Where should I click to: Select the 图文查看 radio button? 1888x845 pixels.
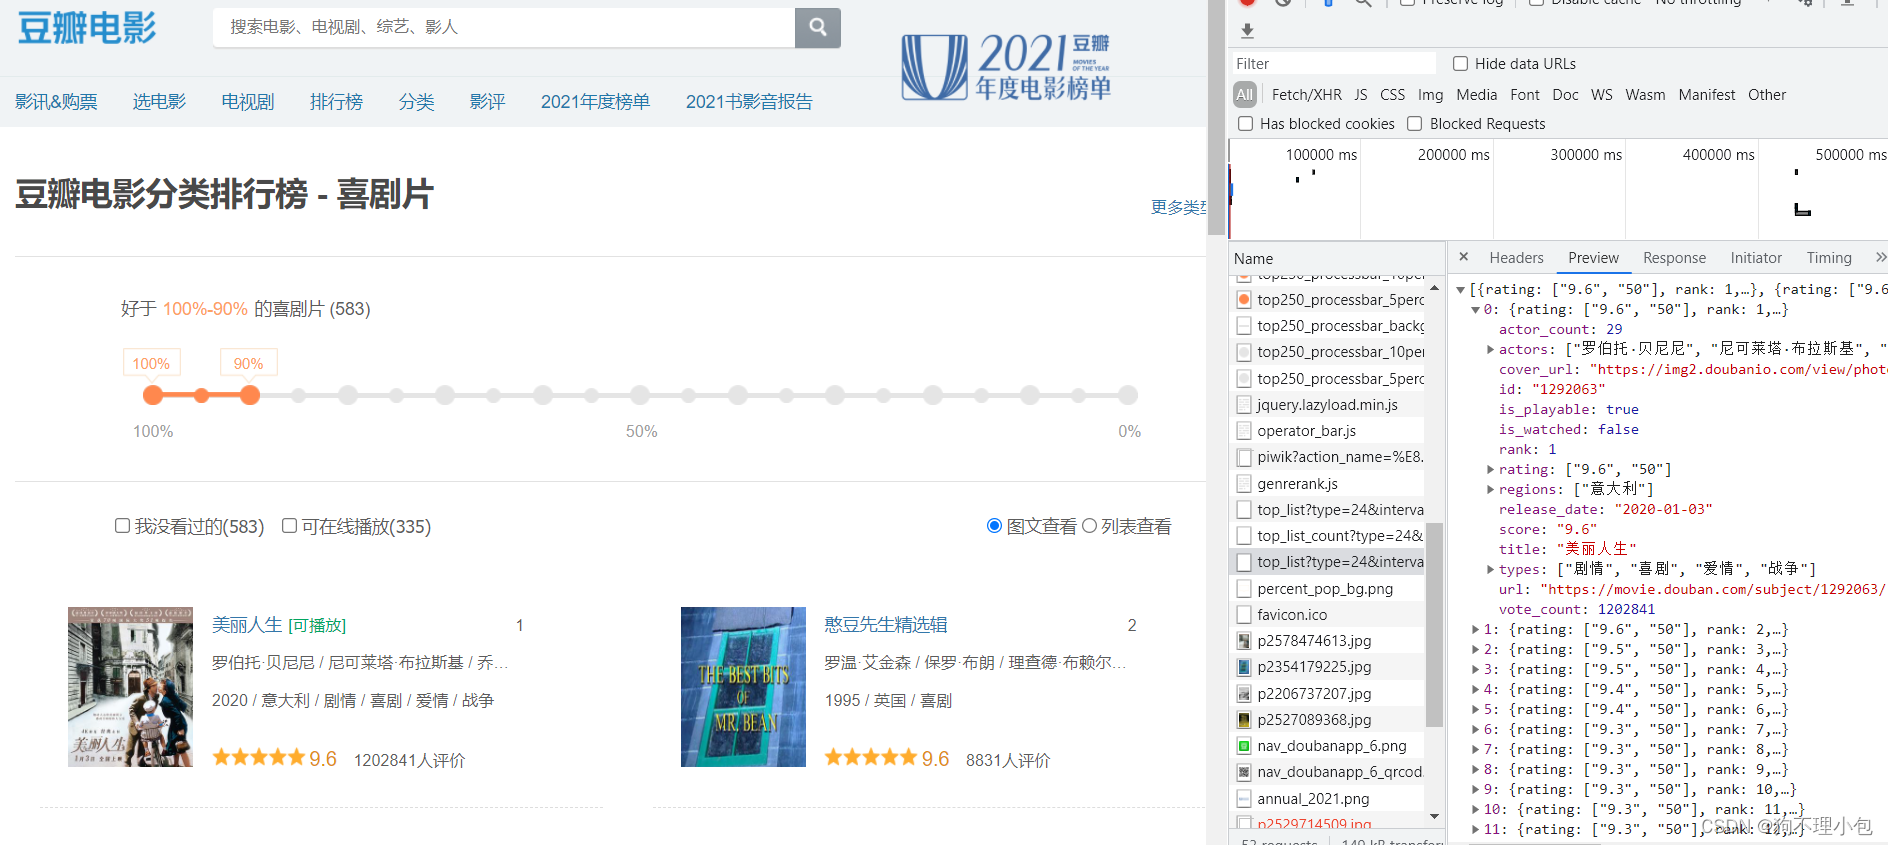994,526
